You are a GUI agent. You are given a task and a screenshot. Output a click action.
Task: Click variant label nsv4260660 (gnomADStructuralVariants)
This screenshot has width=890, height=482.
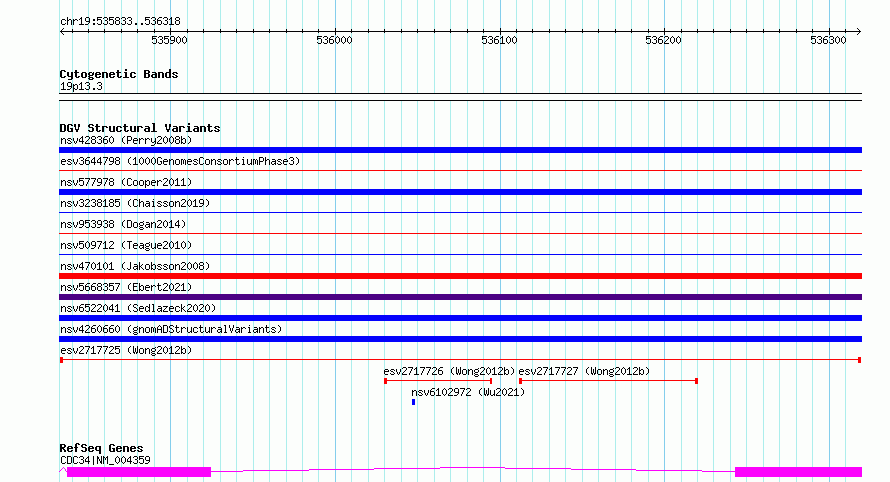tap(171, 329)
